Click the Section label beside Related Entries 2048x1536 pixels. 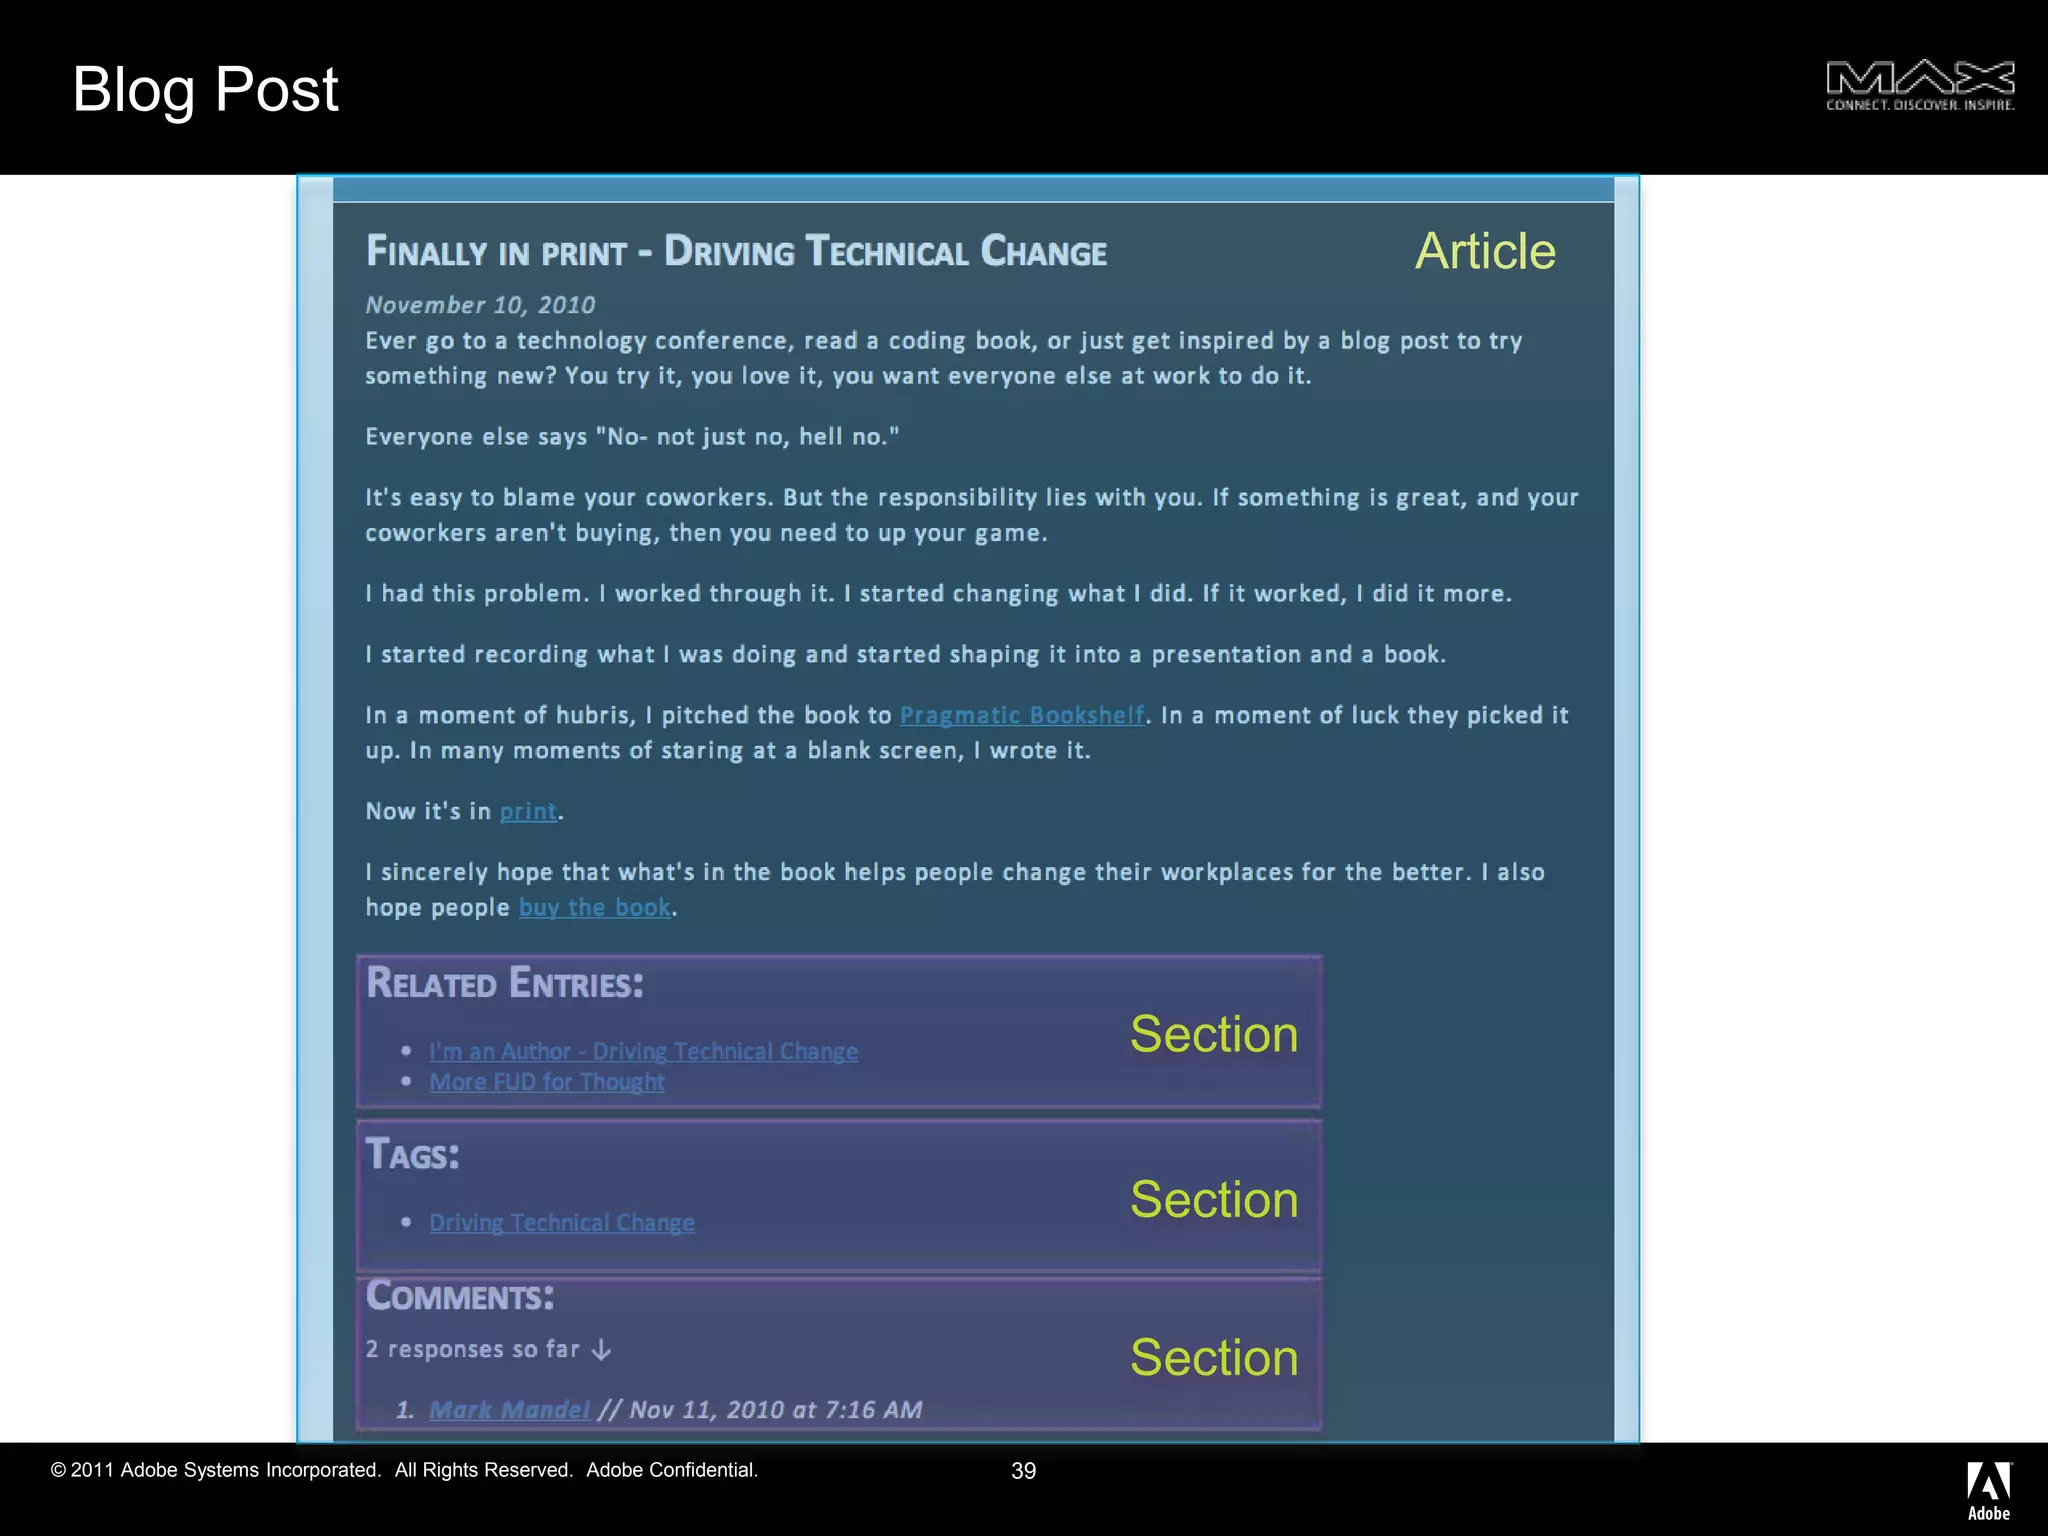point(1213,1034)
